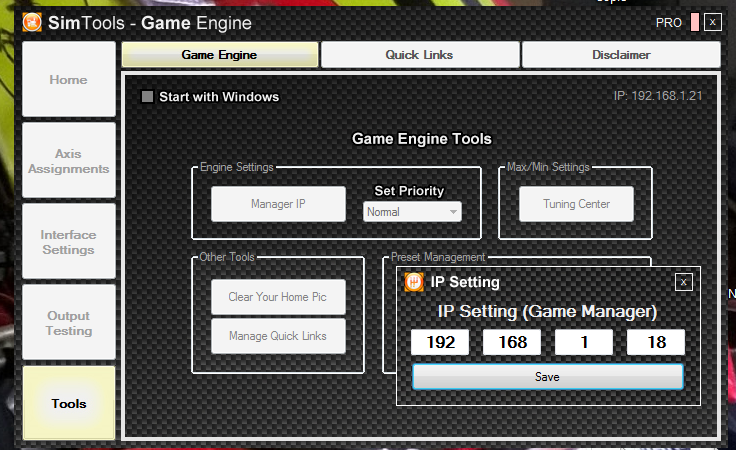Click the PRO label in title bar
Image resolution: width=736 pixels, height=450 pixels.
(668, 23)
